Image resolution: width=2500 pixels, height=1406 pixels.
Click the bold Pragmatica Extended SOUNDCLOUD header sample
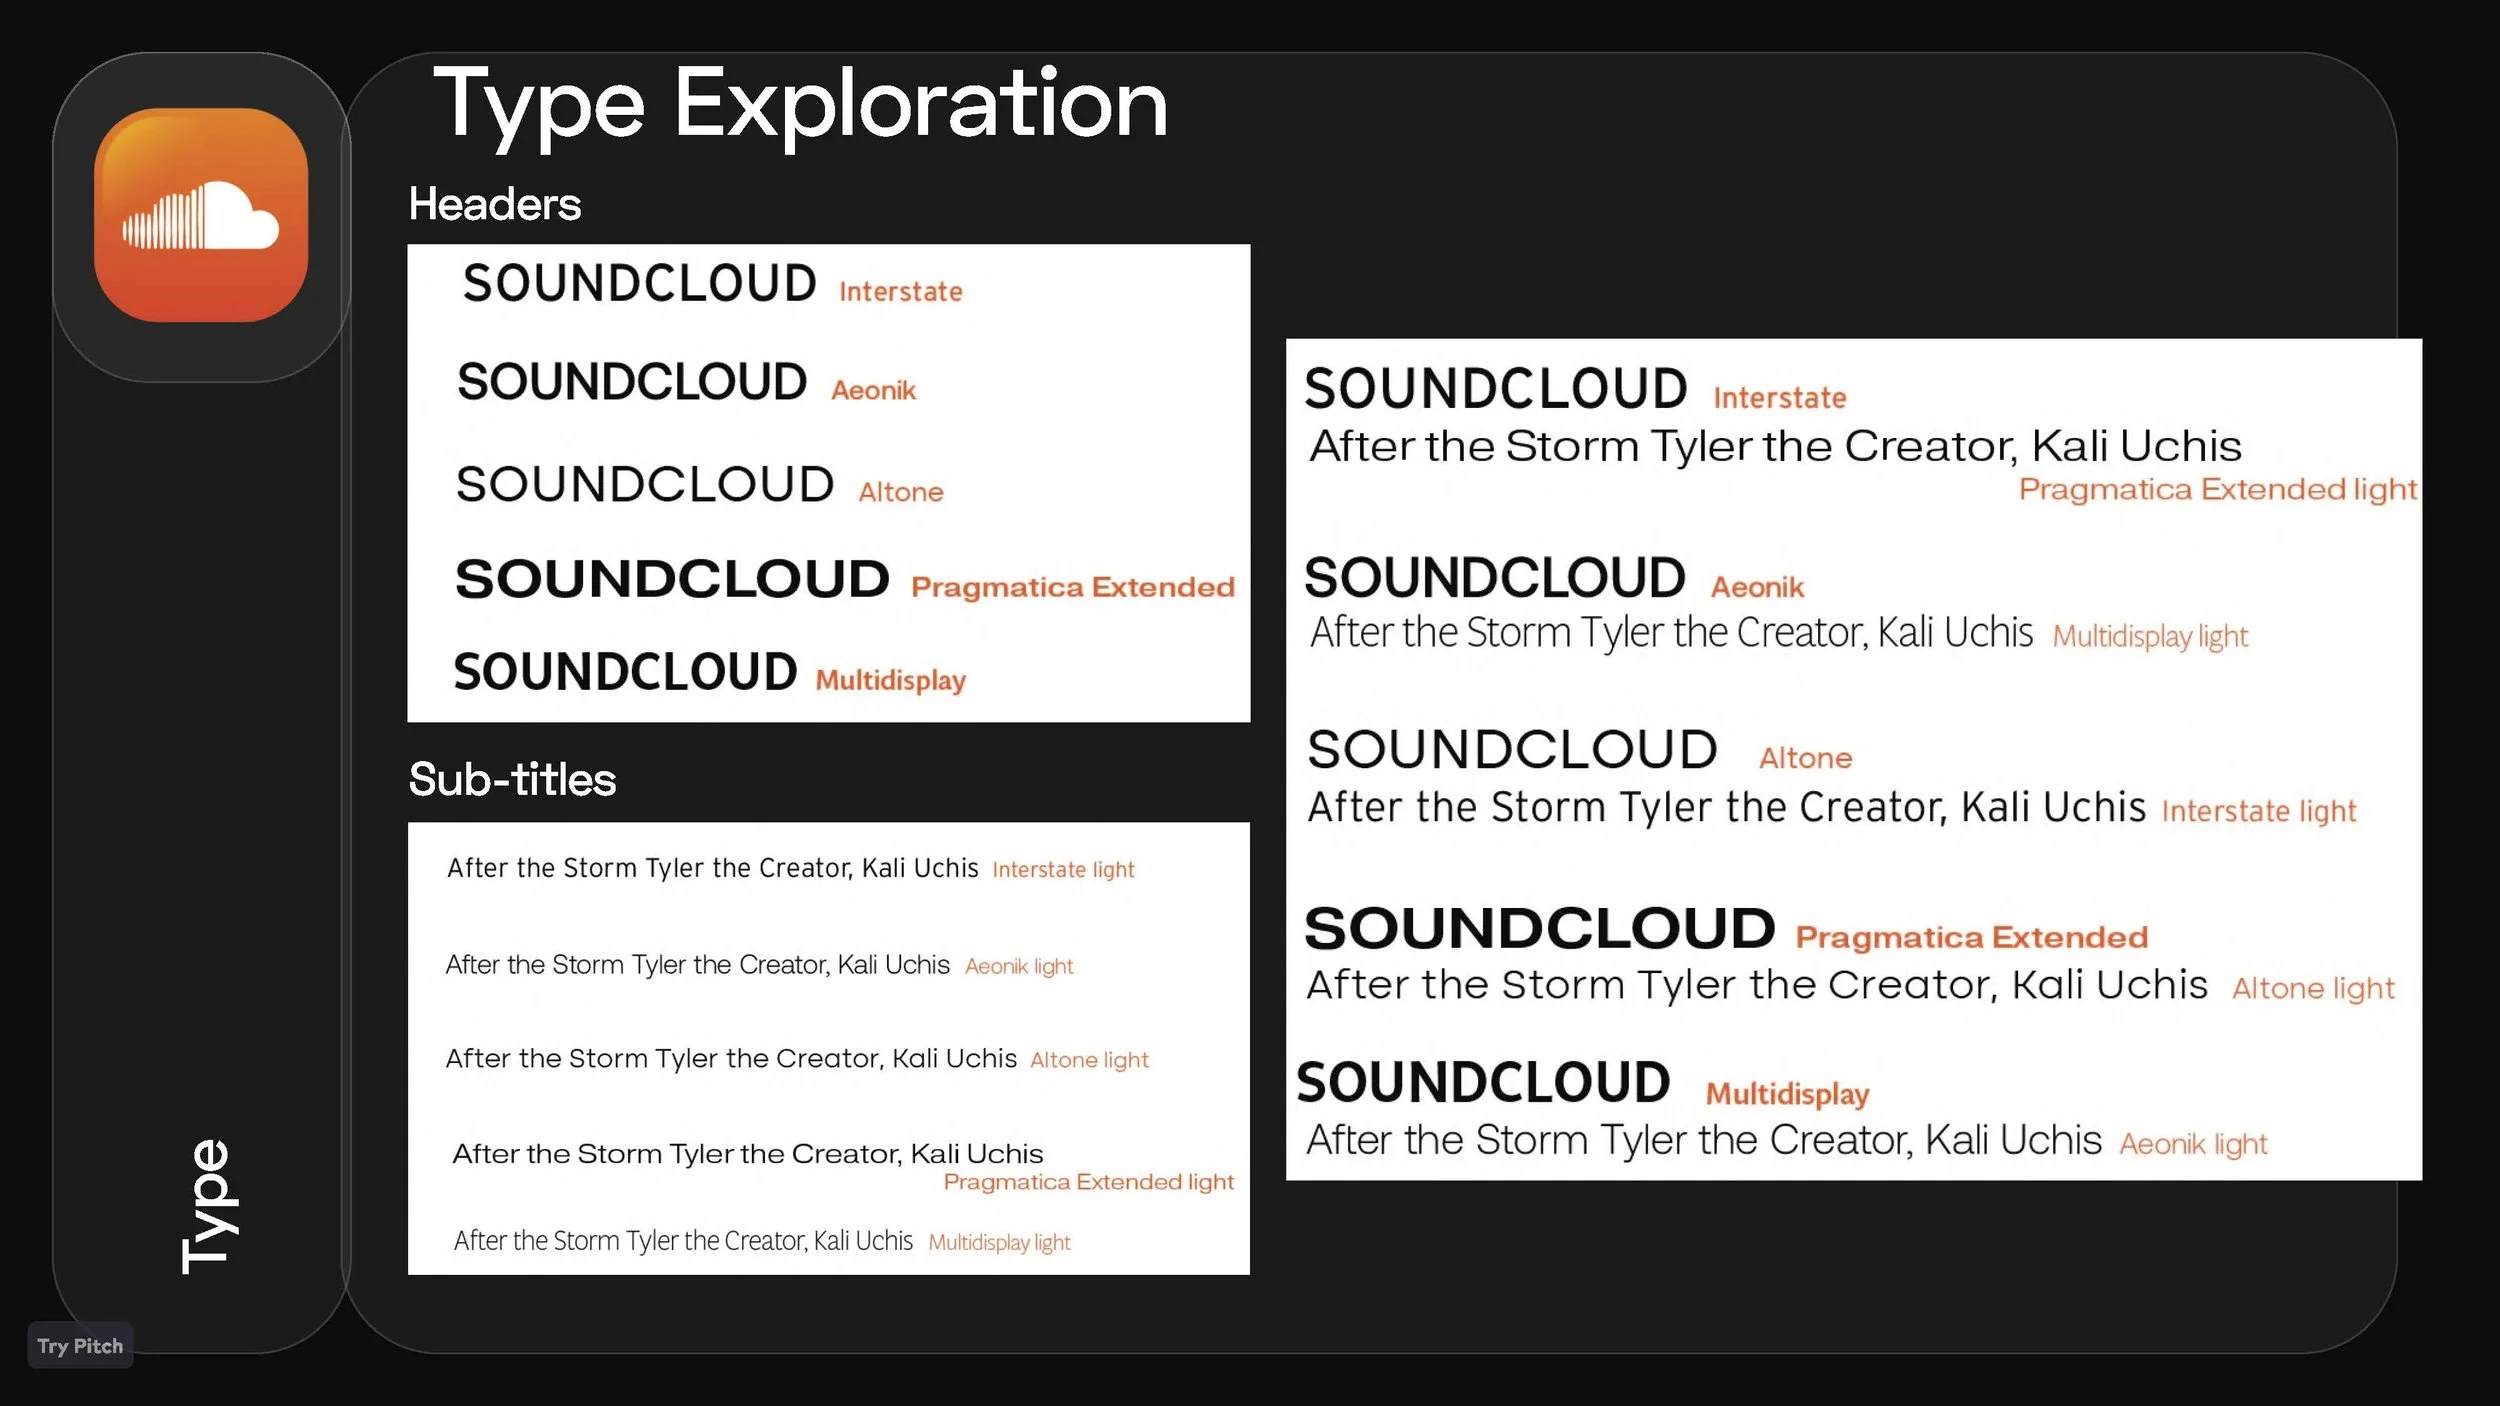tap(672, 580)
